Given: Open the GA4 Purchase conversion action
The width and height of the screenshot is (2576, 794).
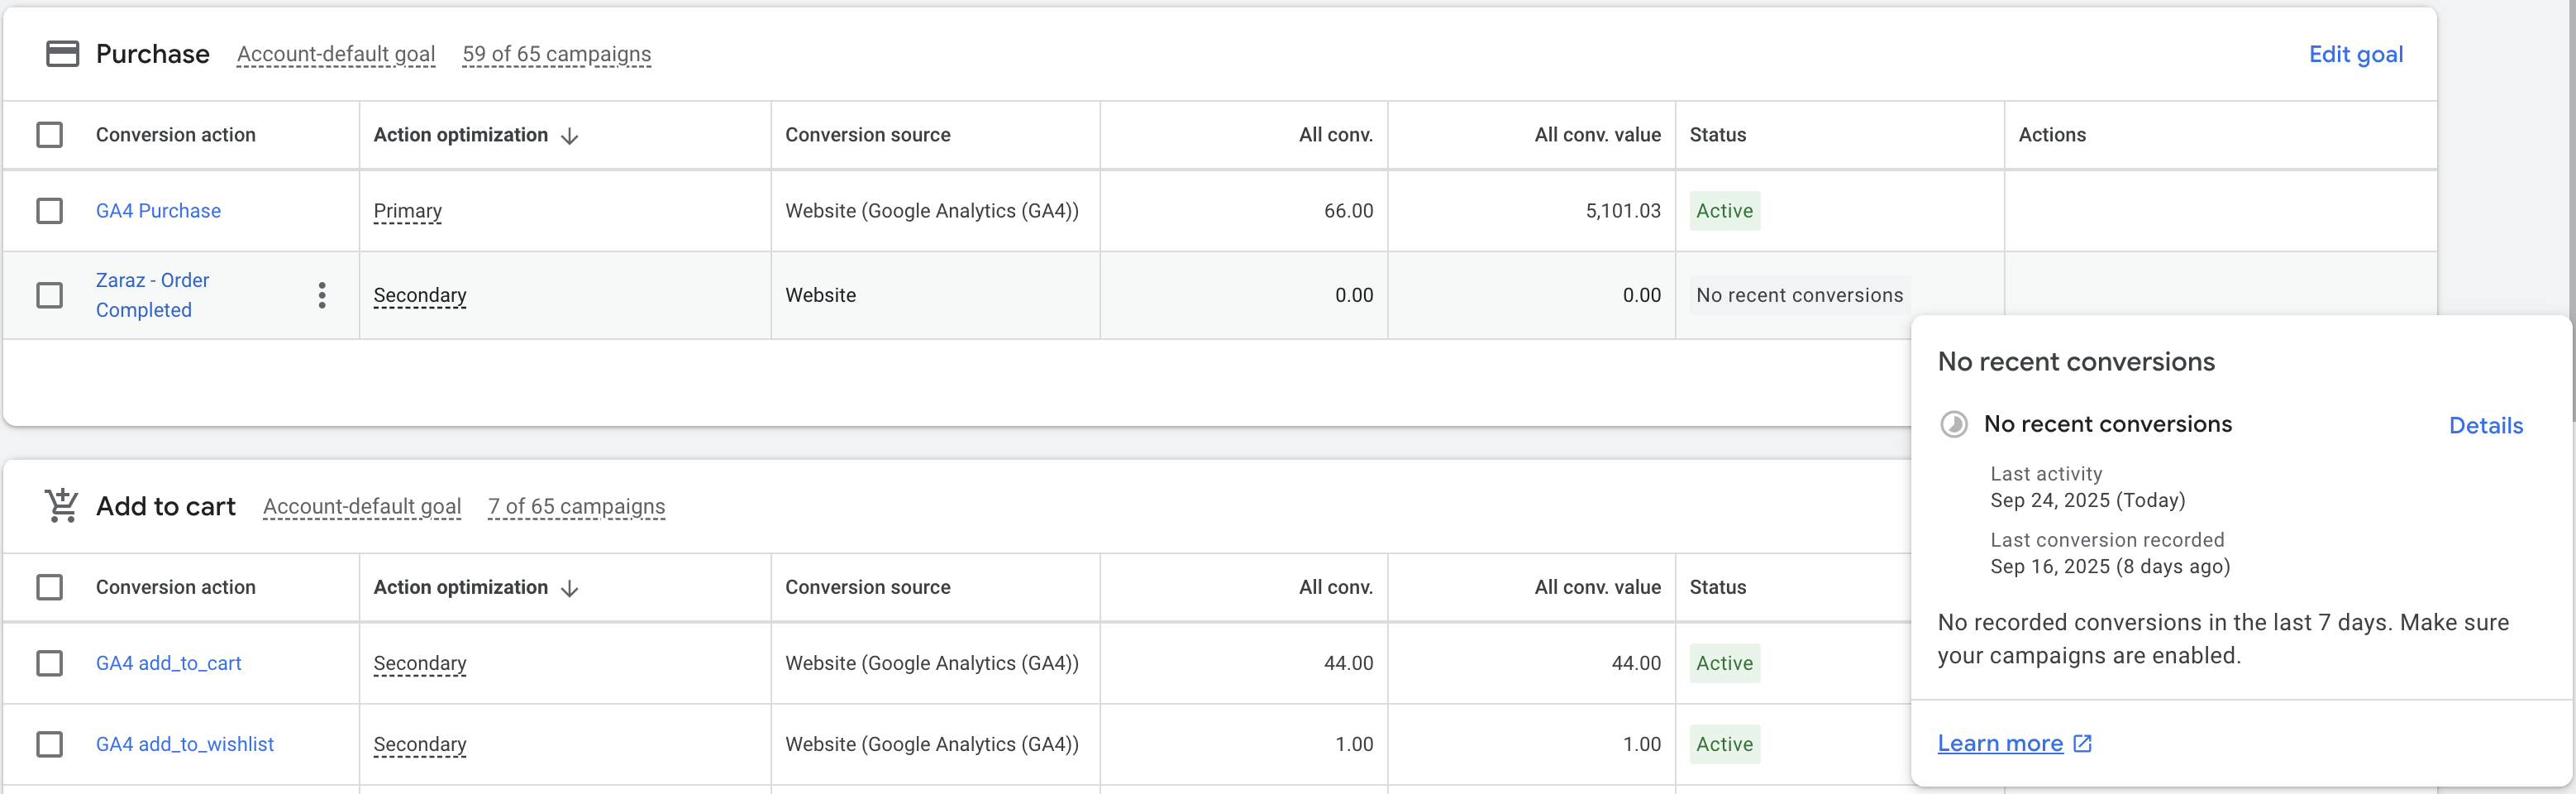Looking at the screenshot, I should pyautogui.click(x=158, y=211).
